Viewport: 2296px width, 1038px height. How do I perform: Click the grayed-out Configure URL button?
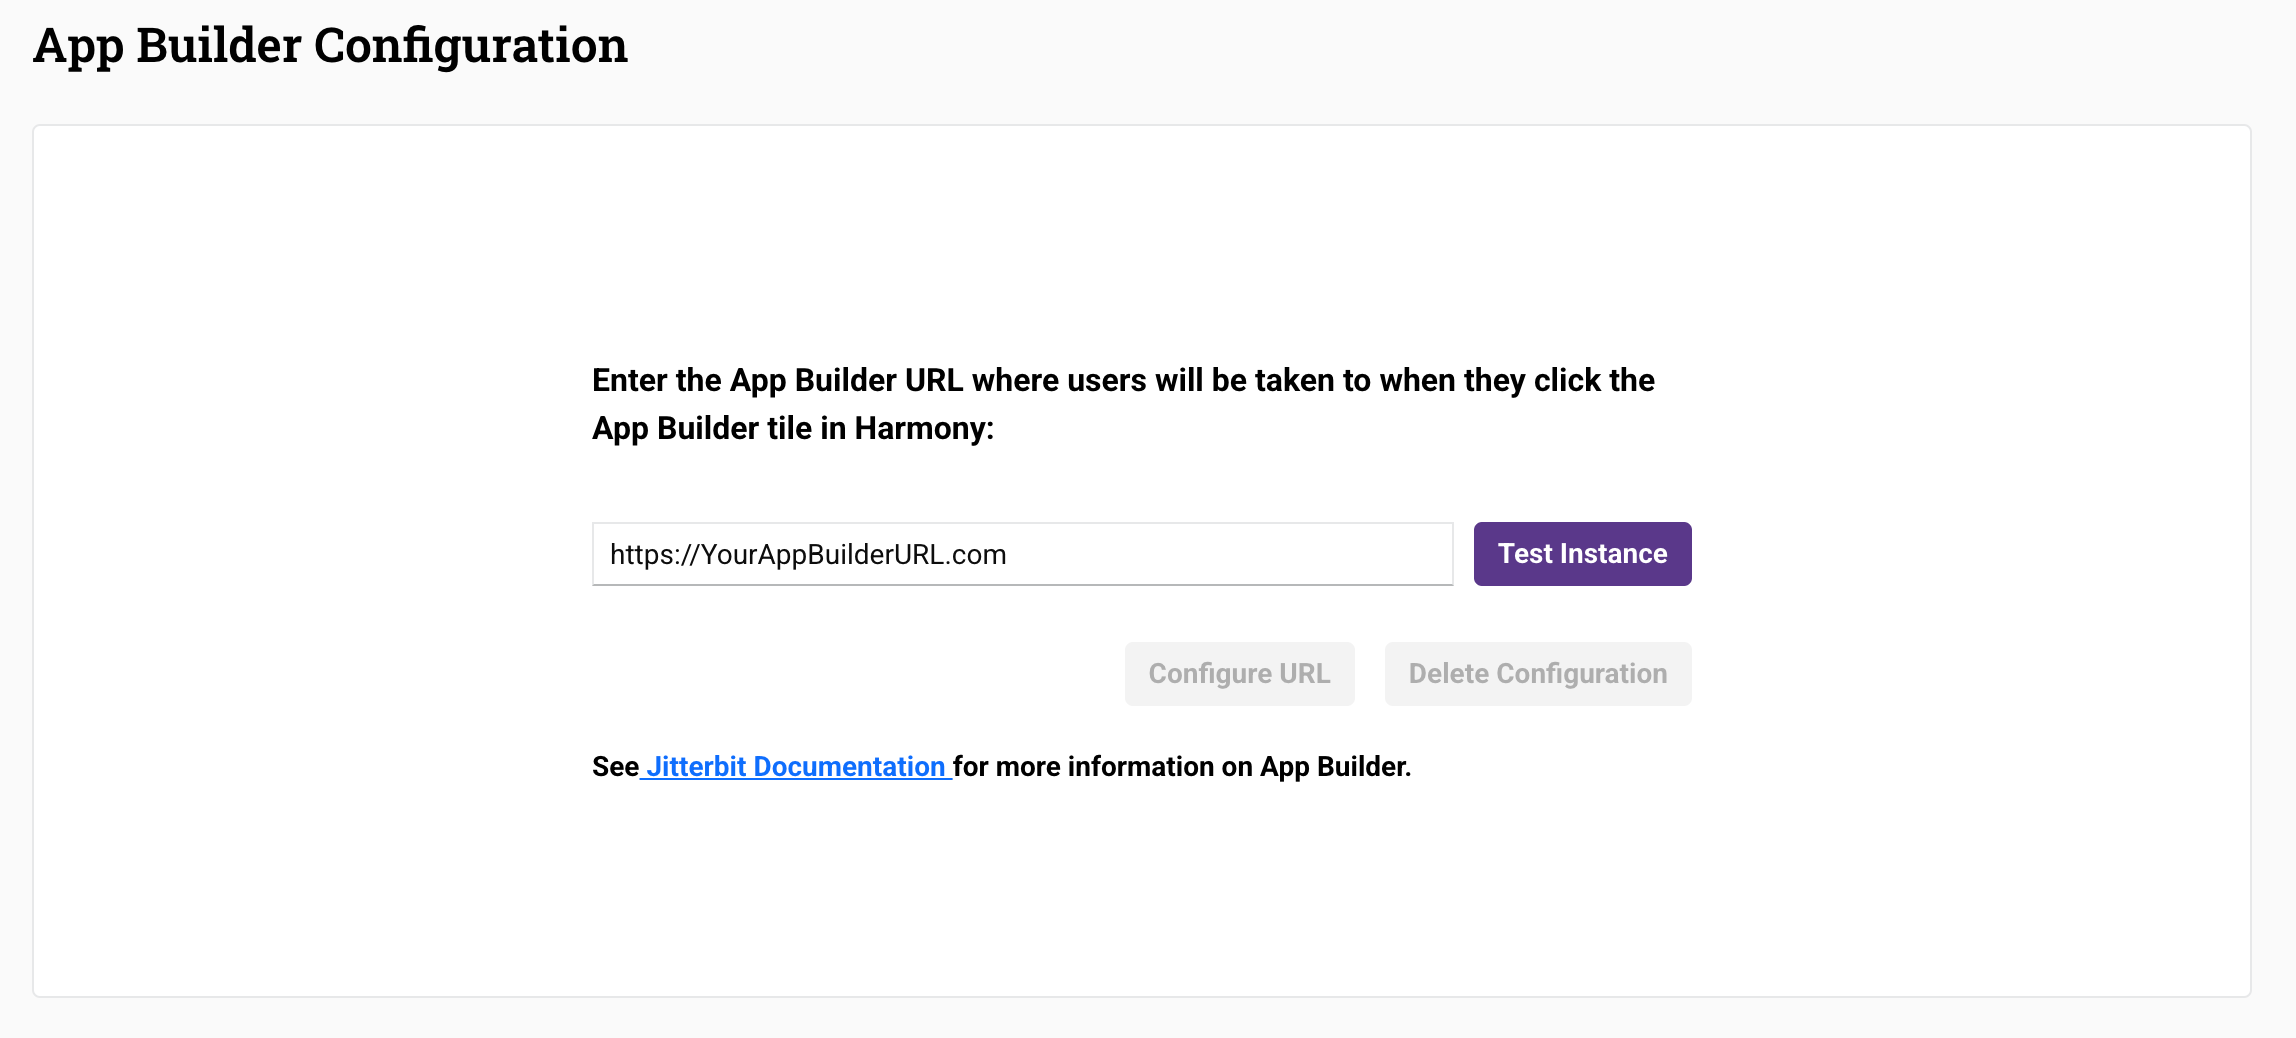click(x=1239, y=673)
